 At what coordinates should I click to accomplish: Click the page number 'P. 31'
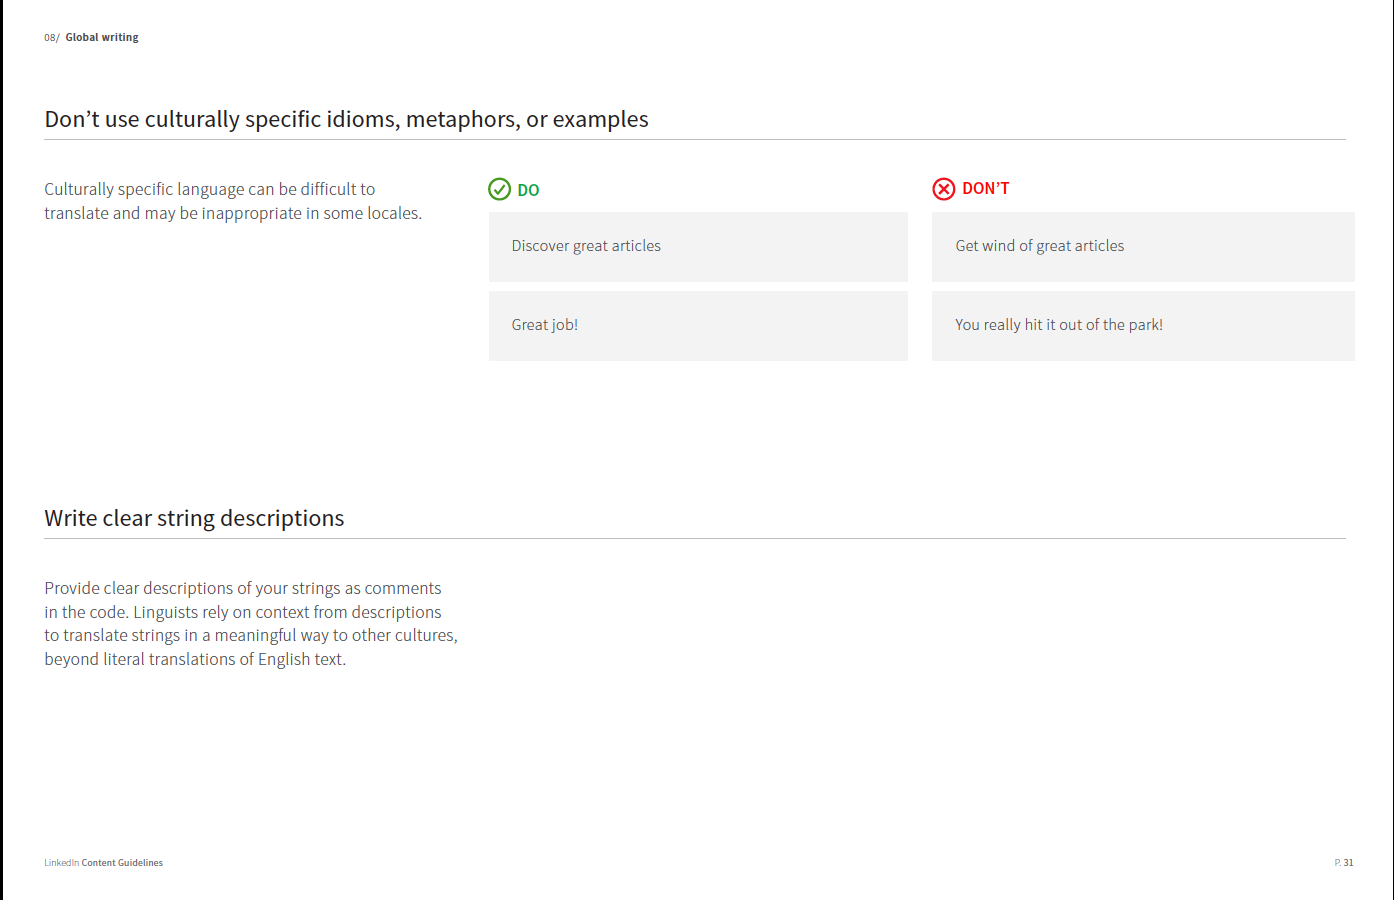(x=1343, y=862)
